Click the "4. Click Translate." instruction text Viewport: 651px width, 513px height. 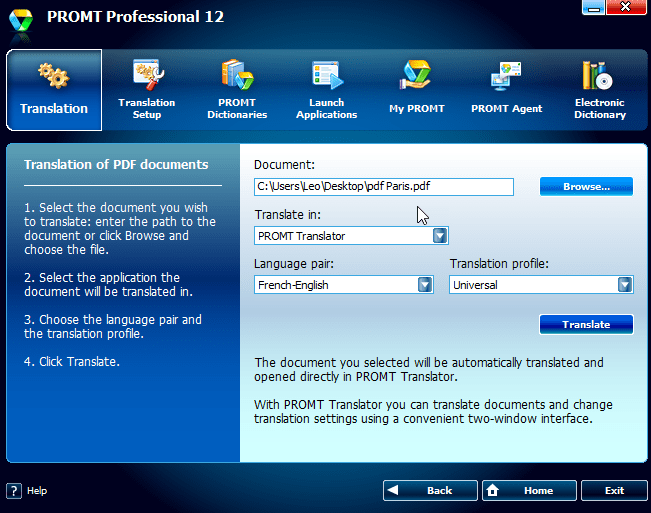point(72,362)
